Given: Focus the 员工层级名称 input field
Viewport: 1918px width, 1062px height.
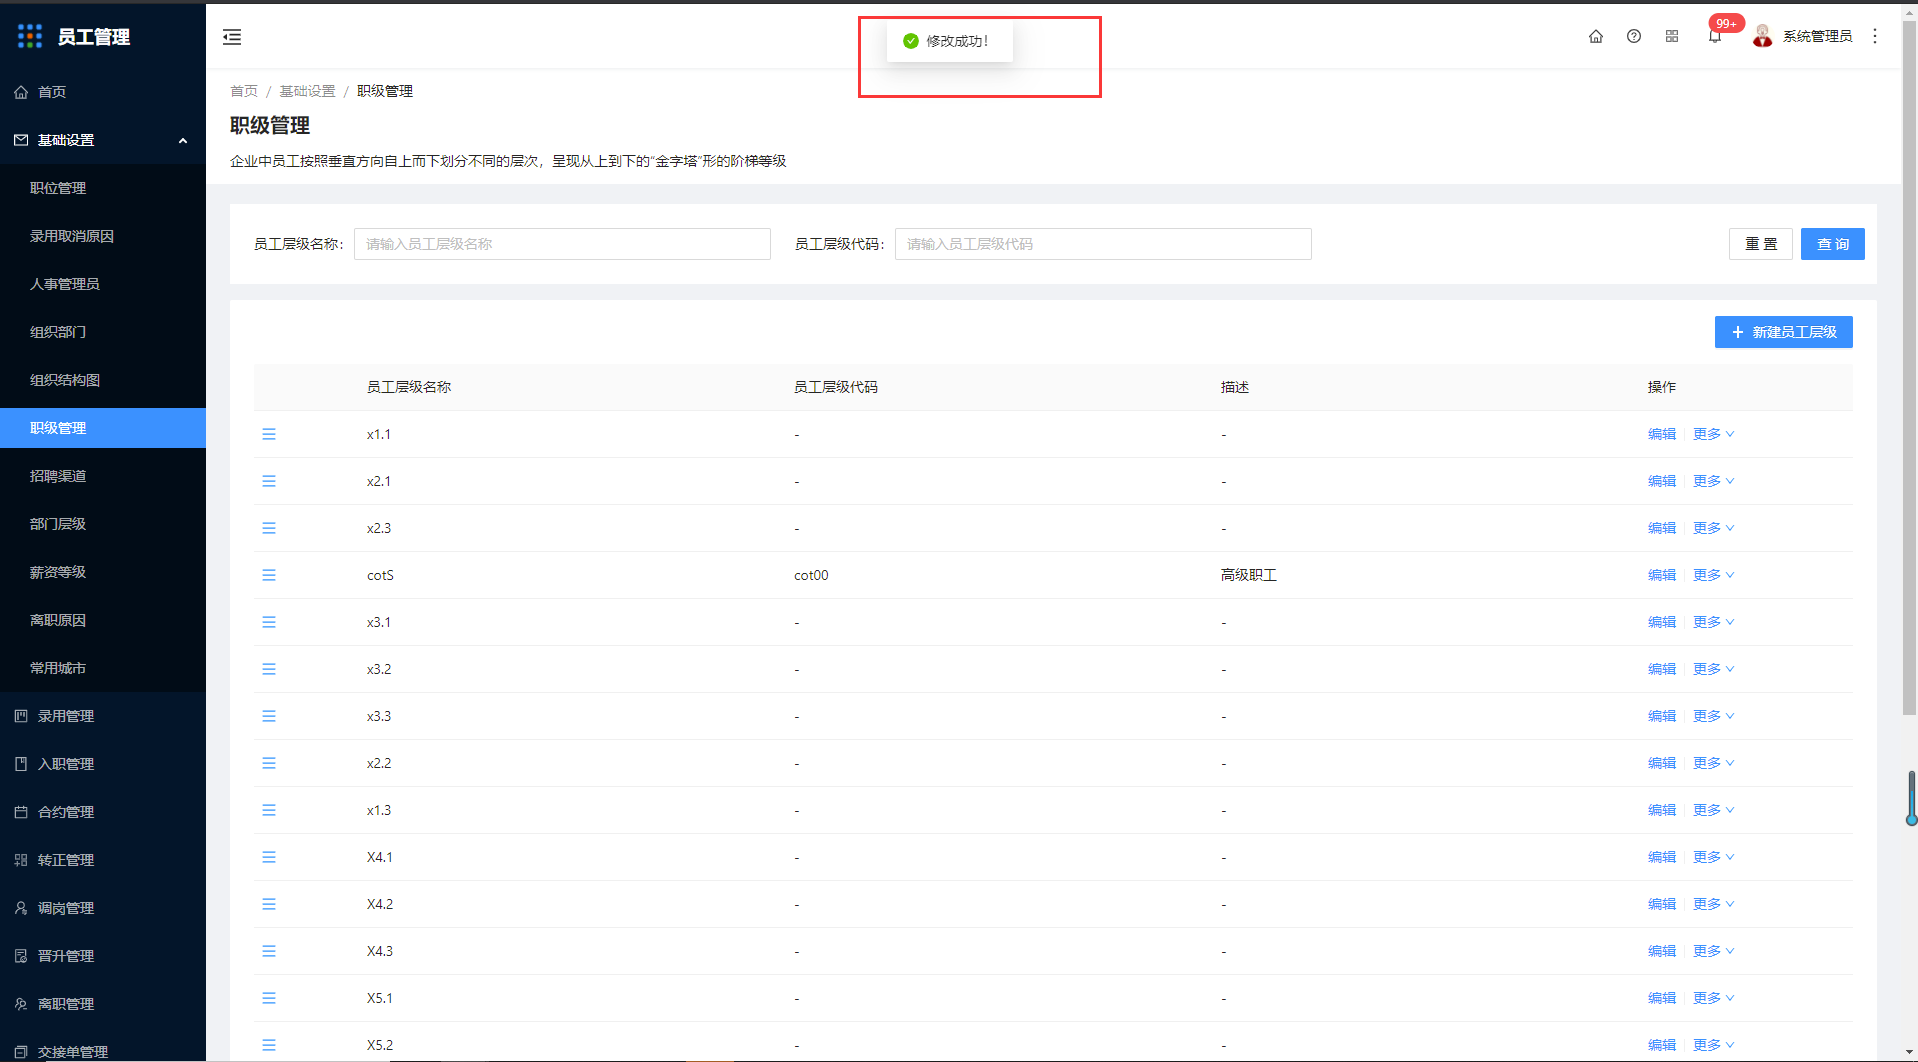Looking at the screenshot, I should tap(562, 244).
